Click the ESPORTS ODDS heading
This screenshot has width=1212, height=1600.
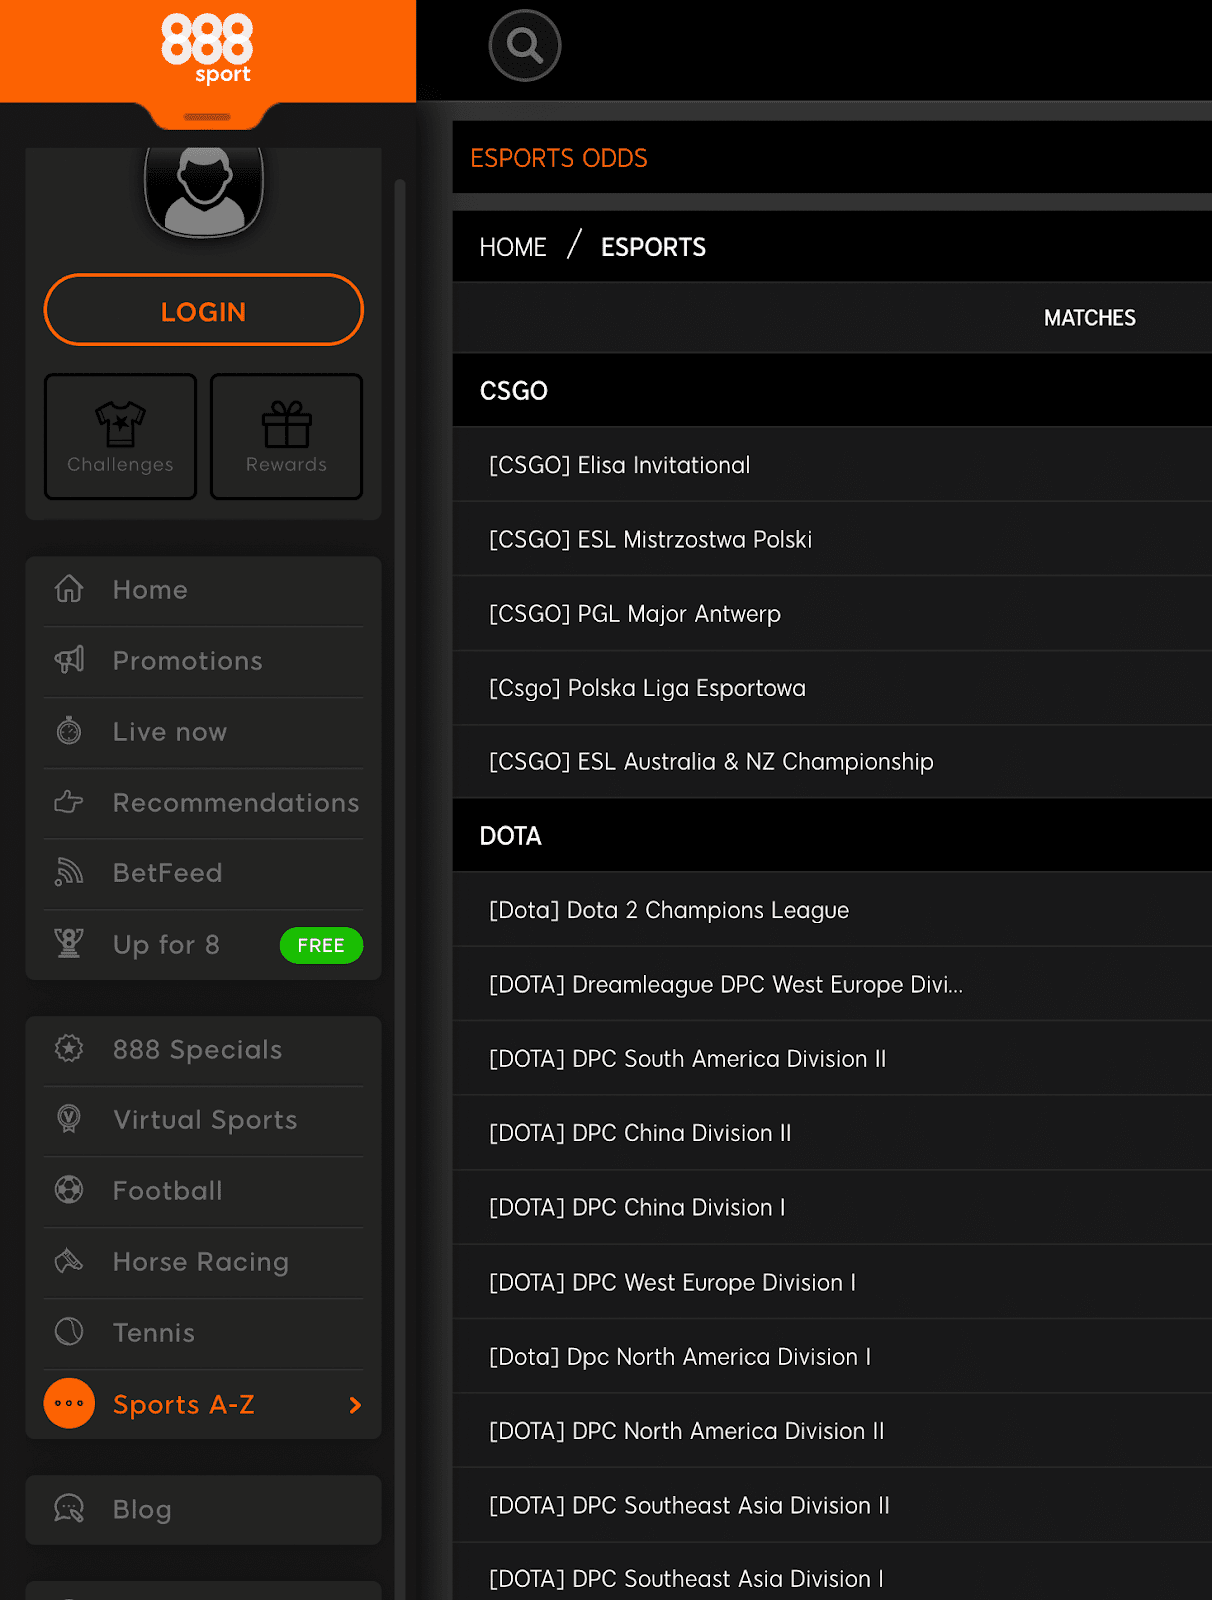click(x=559, y=158)
